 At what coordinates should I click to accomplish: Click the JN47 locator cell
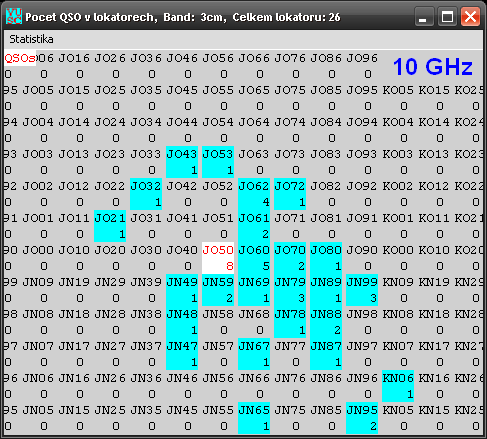[x=182, y=354]
